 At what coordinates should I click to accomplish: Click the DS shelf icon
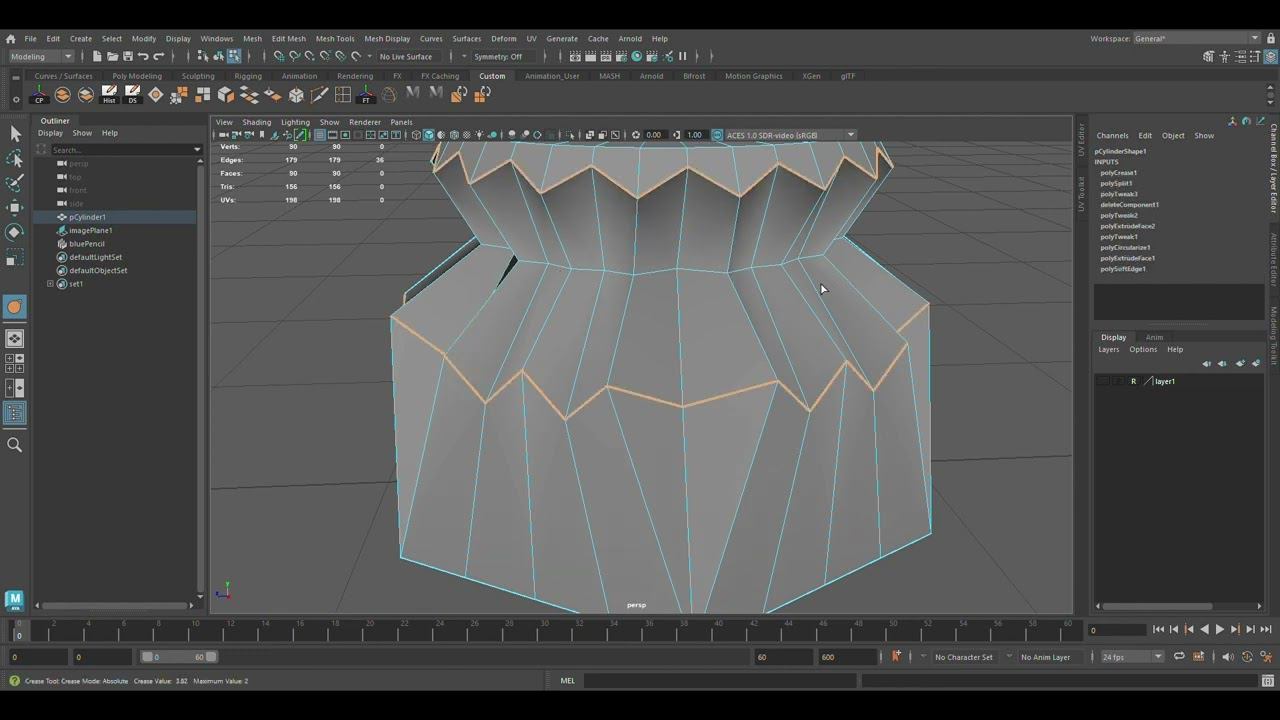(x=132, y=94)
